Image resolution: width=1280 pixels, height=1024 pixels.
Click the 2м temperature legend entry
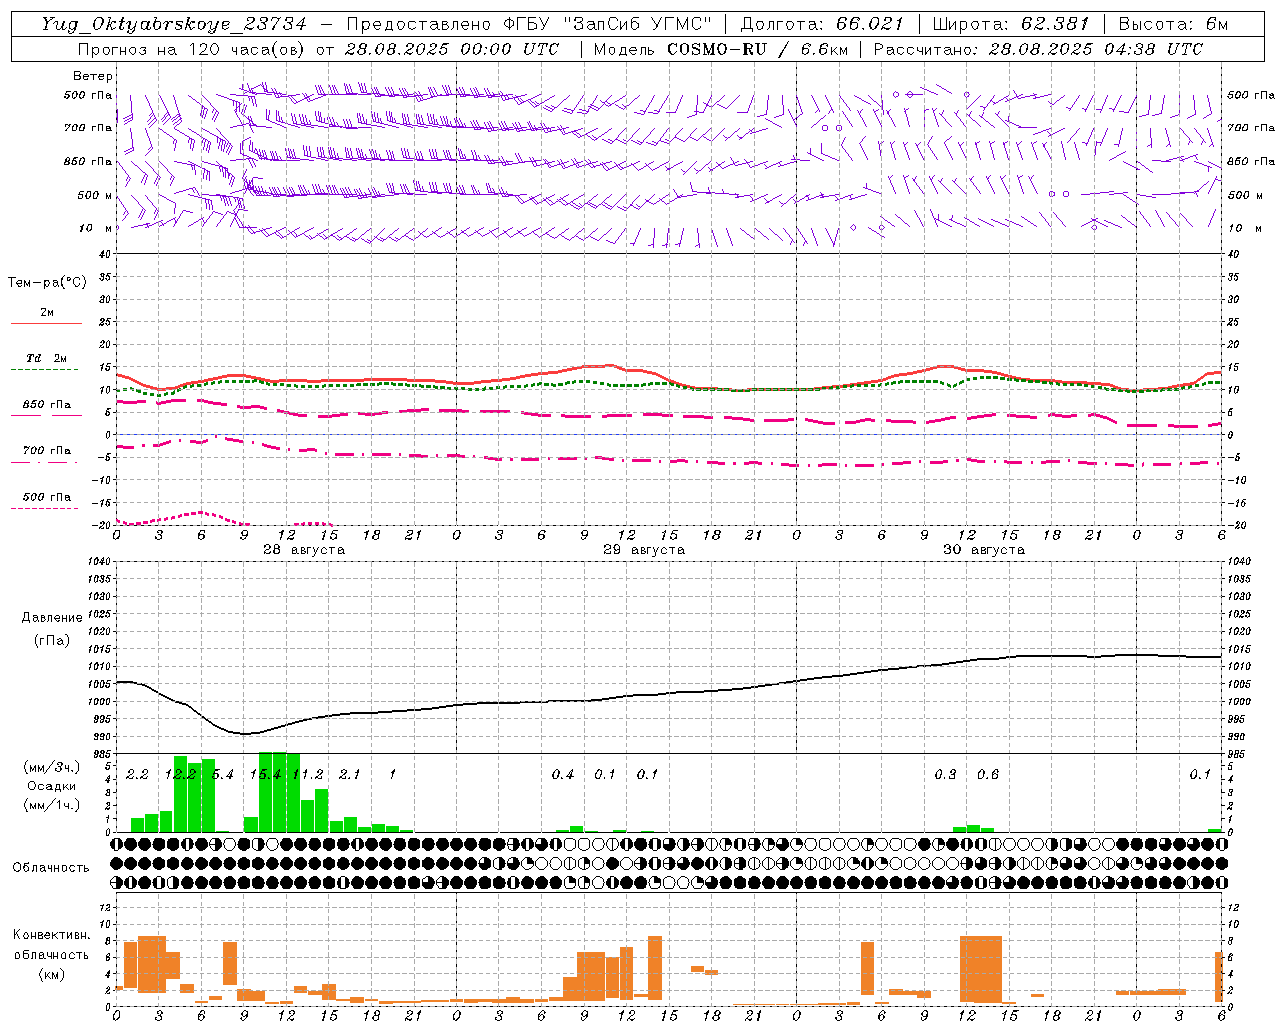(47, 312)
